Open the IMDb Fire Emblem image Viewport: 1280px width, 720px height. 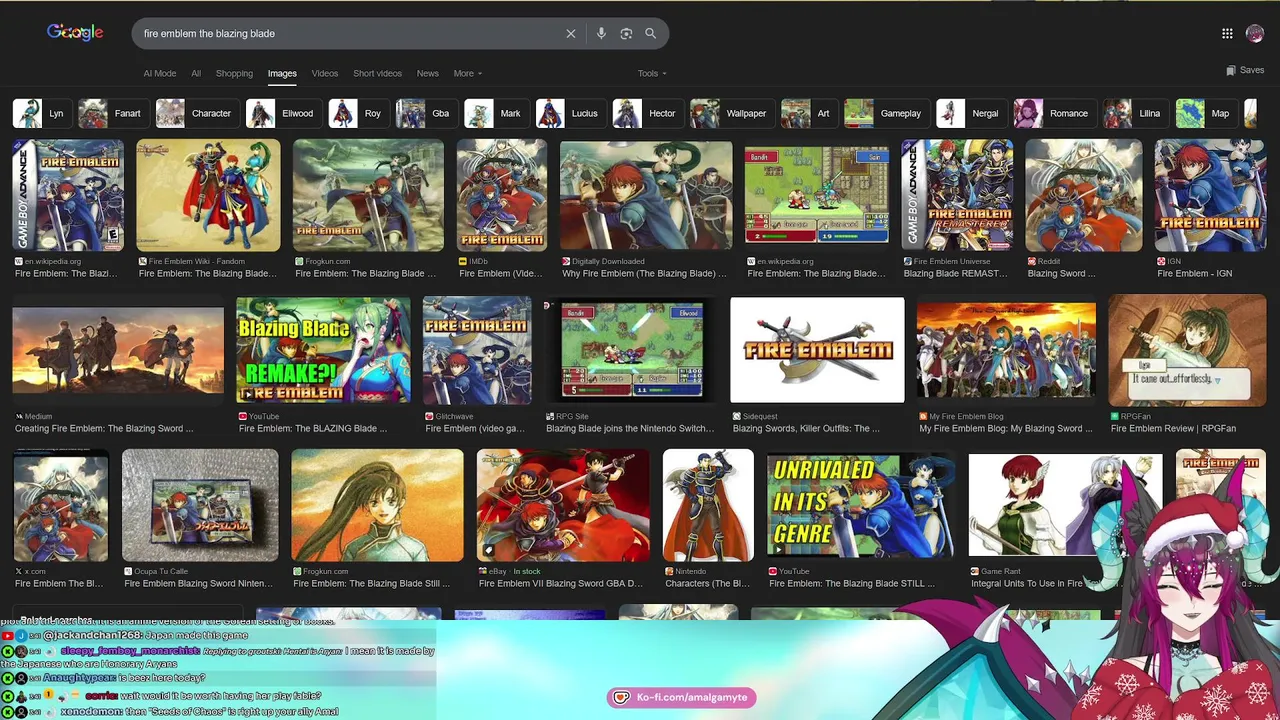click(x=502, y=195)
